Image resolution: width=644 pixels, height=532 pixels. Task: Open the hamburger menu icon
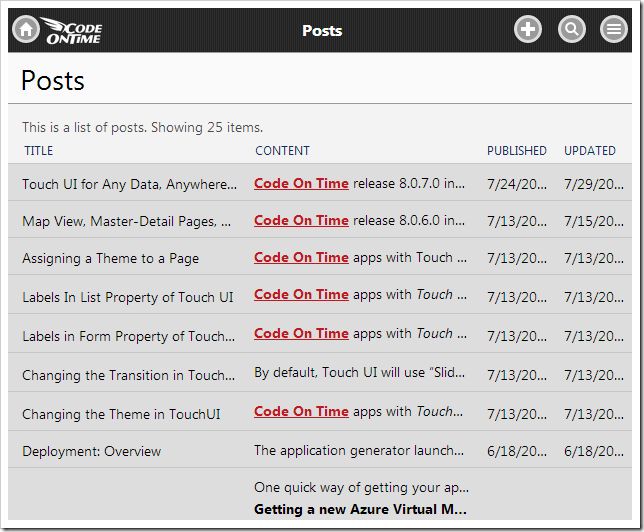(x=614, y=29)
